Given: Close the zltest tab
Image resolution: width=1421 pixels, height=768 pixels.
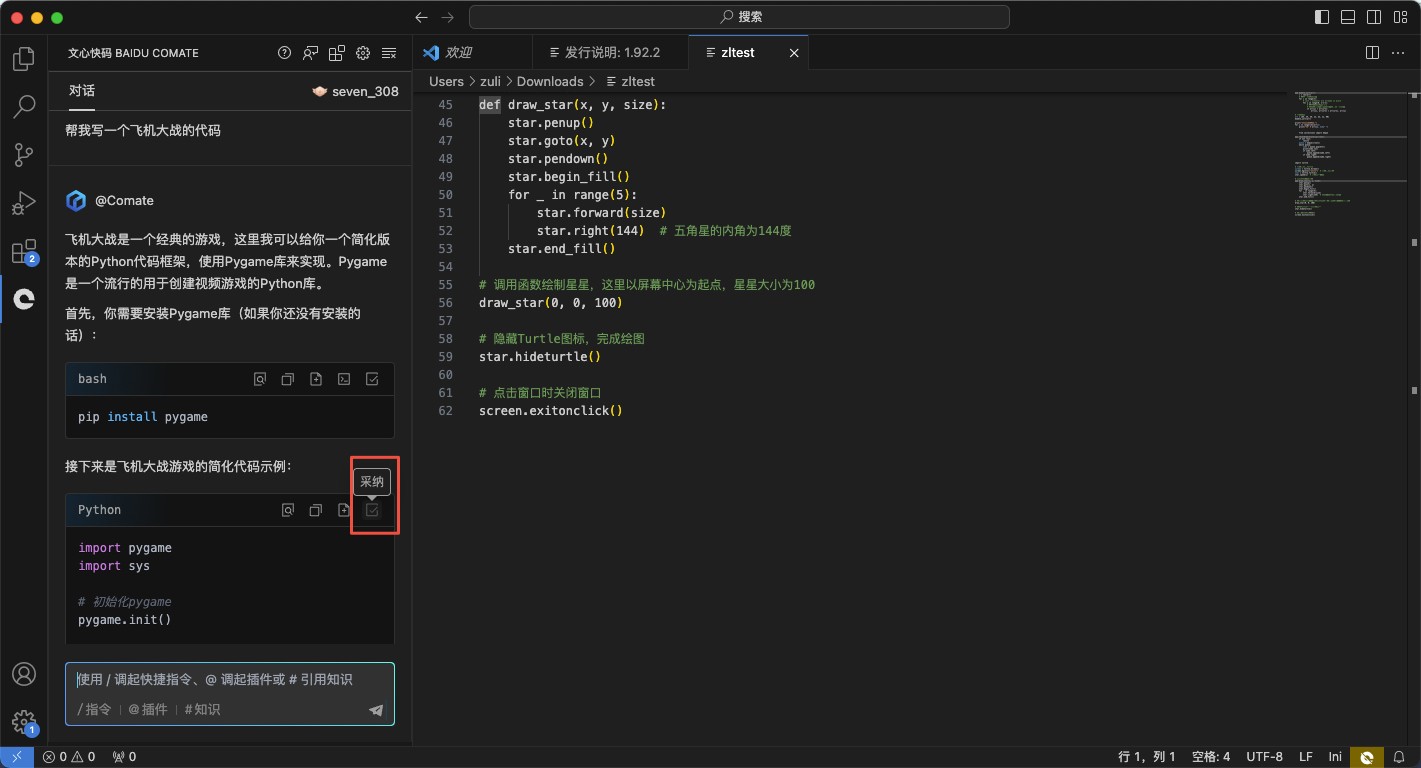Looking at the screenshot, I should coord(794,53).
